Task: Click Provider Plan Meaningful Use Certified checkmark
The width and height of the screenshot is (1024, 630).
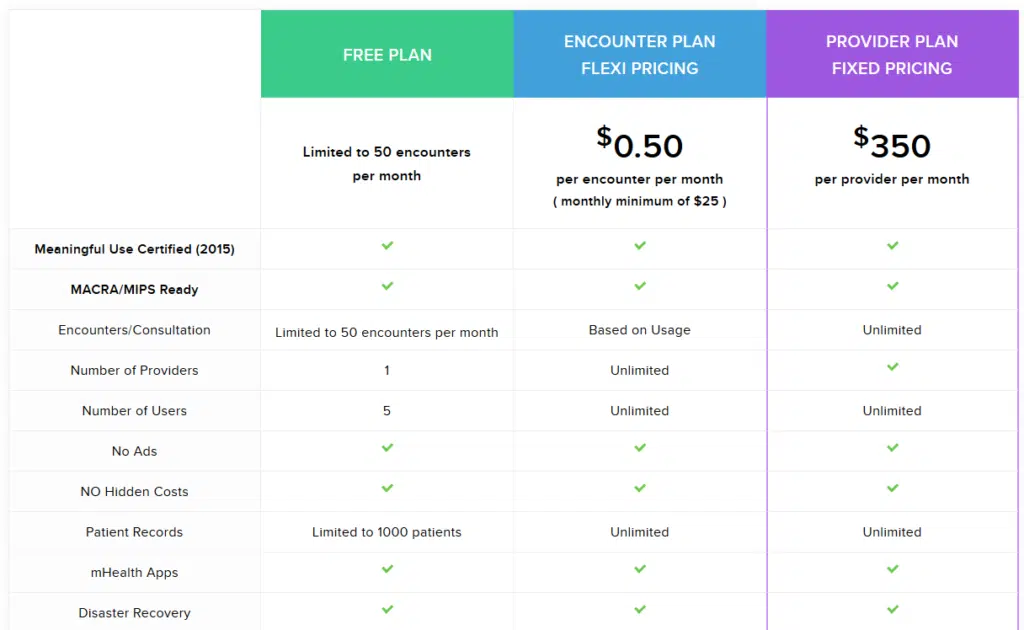Action: click(892, 246)
